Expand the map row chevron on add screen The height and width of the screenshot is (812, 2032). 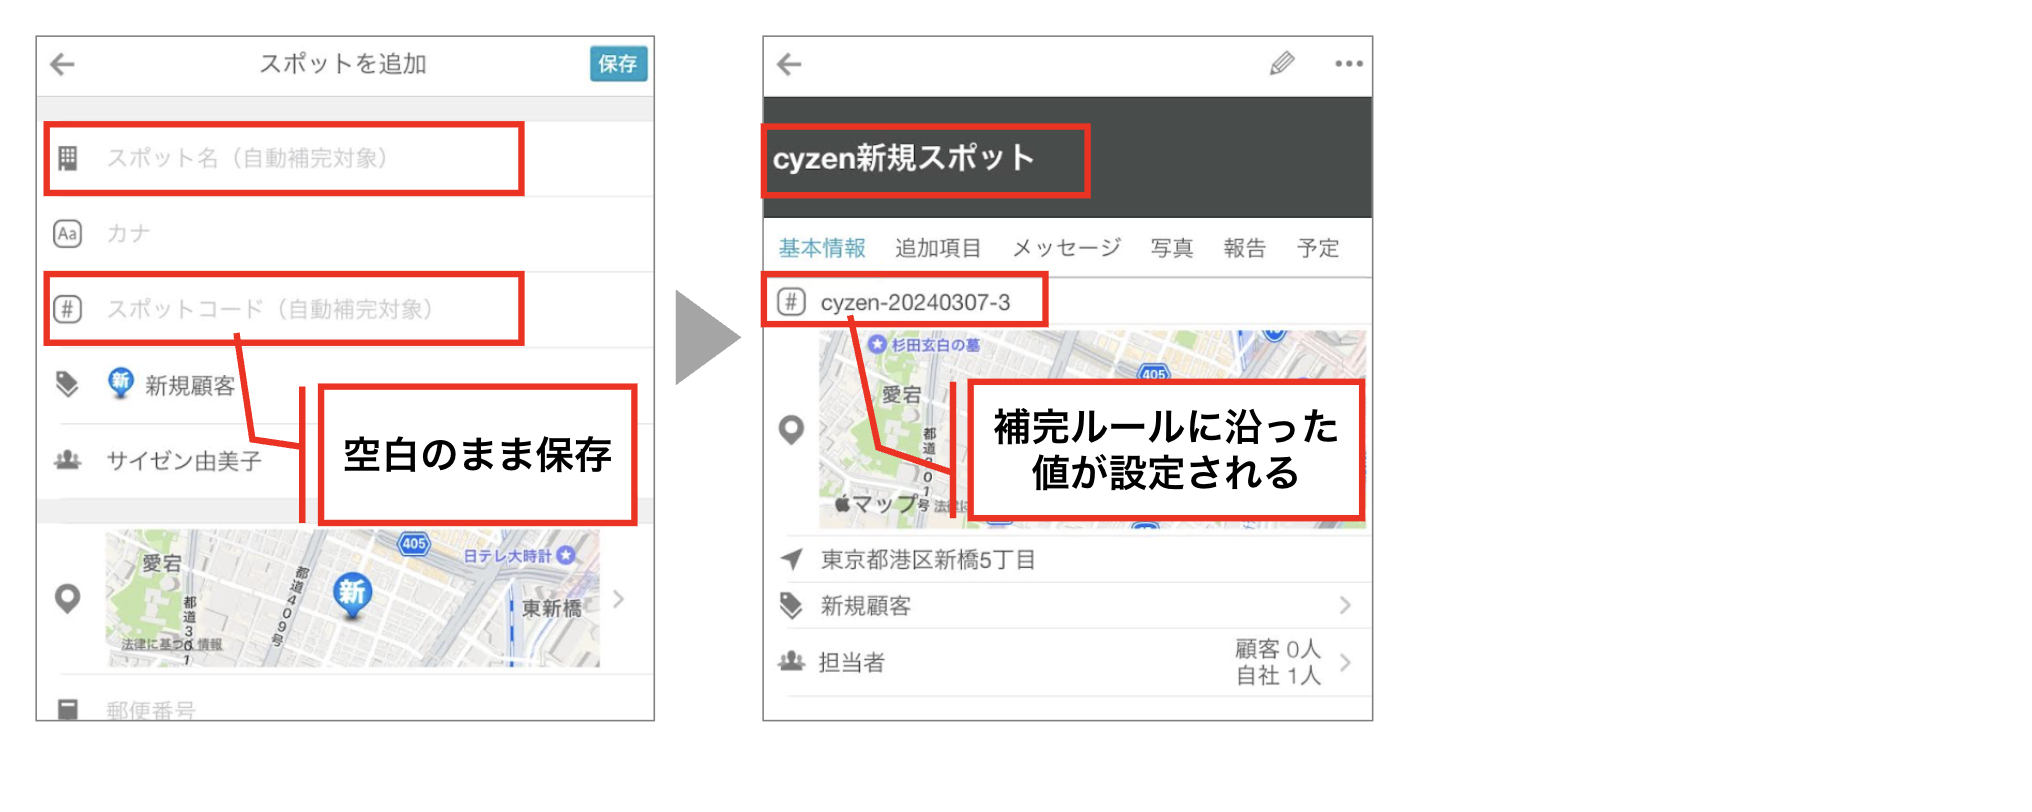[619, 599]
